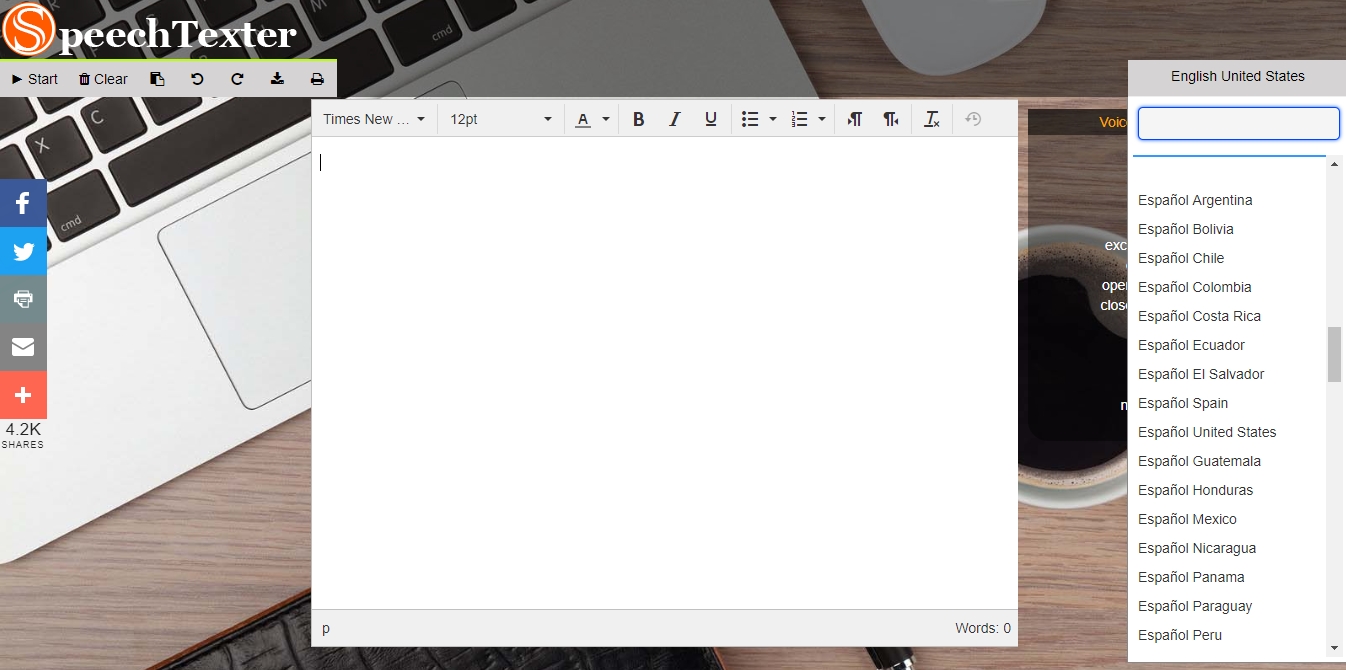Click the language list scrollbar thumb
The image size is (1346, 670).
pyautogui.click(x=1334, y=354)
